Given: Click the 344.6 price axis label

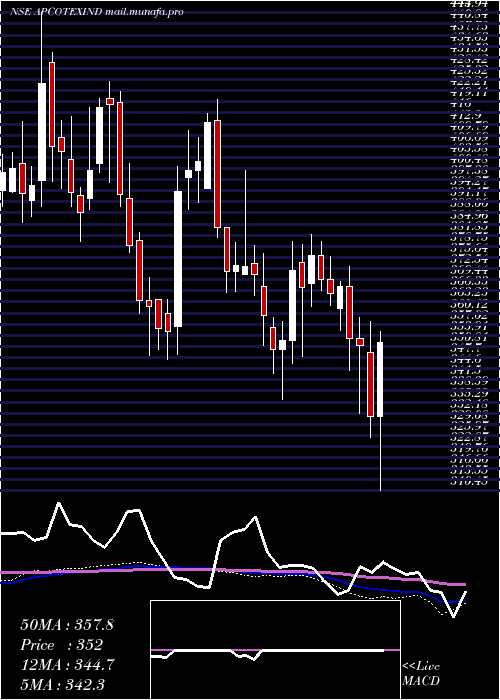Looking at the screenshot, I should (466, 358).
